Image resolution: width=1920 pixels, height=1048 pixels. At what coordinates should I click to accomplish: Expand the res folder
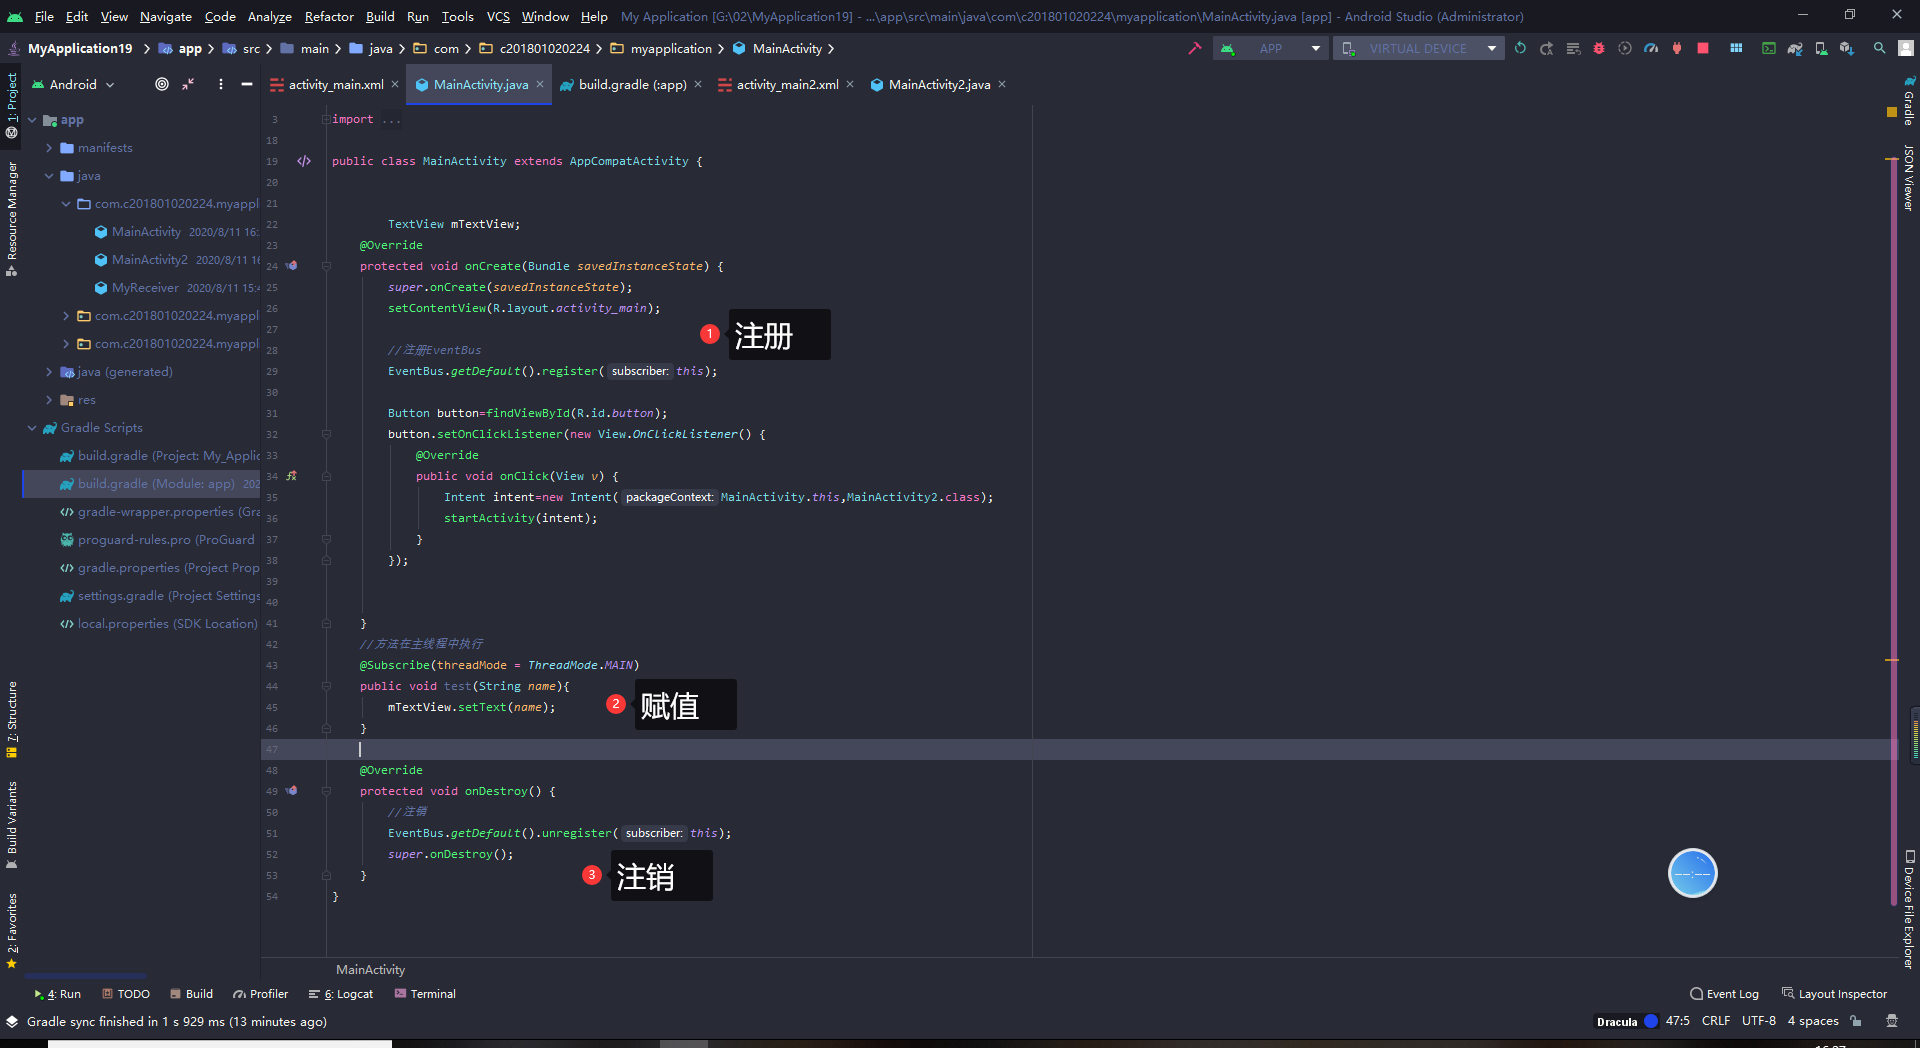click(49, 400)
